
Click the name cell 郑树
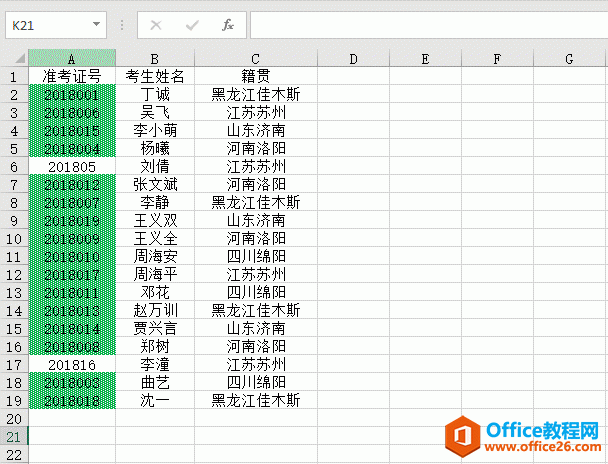click(x=155, y=347)
